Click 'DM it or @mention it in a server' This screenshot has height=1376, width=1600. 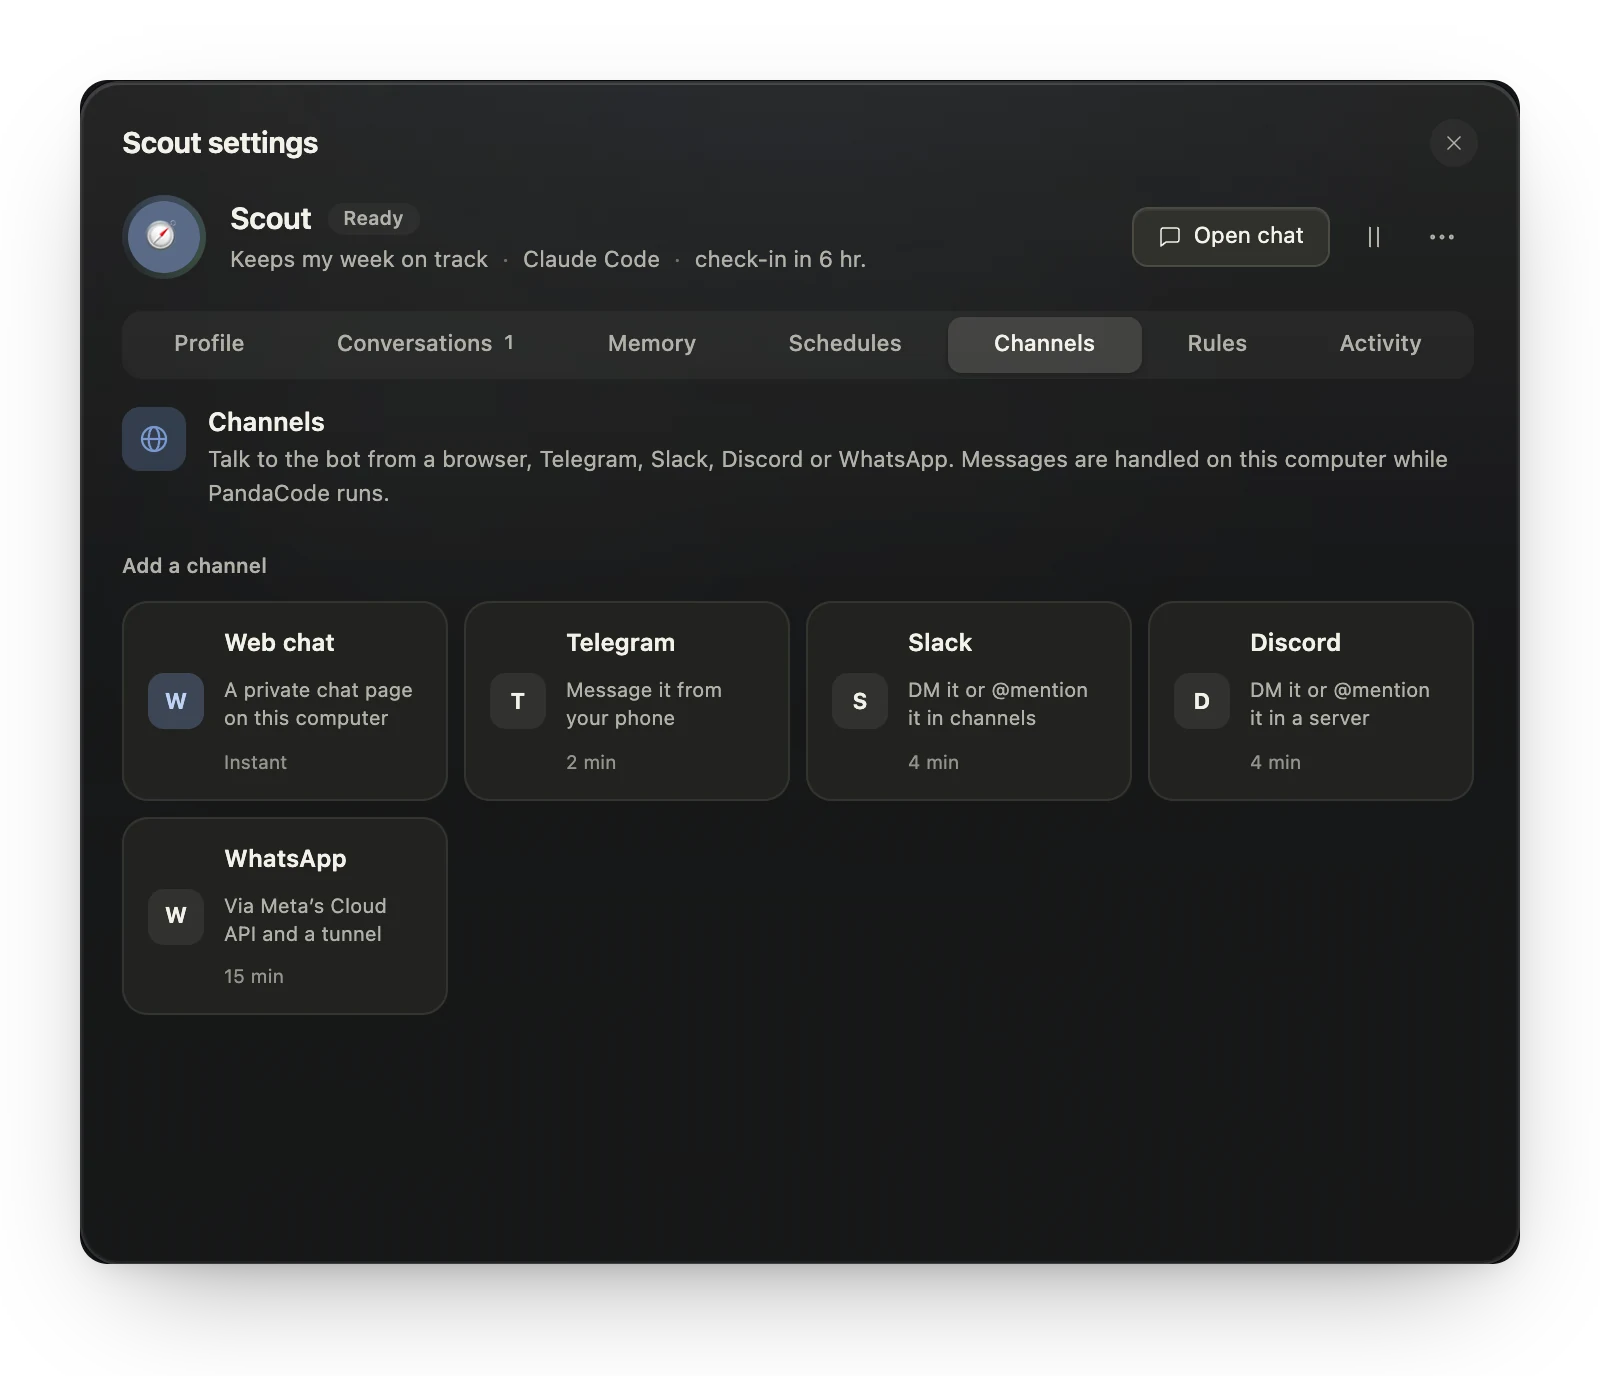point(1340,704)
